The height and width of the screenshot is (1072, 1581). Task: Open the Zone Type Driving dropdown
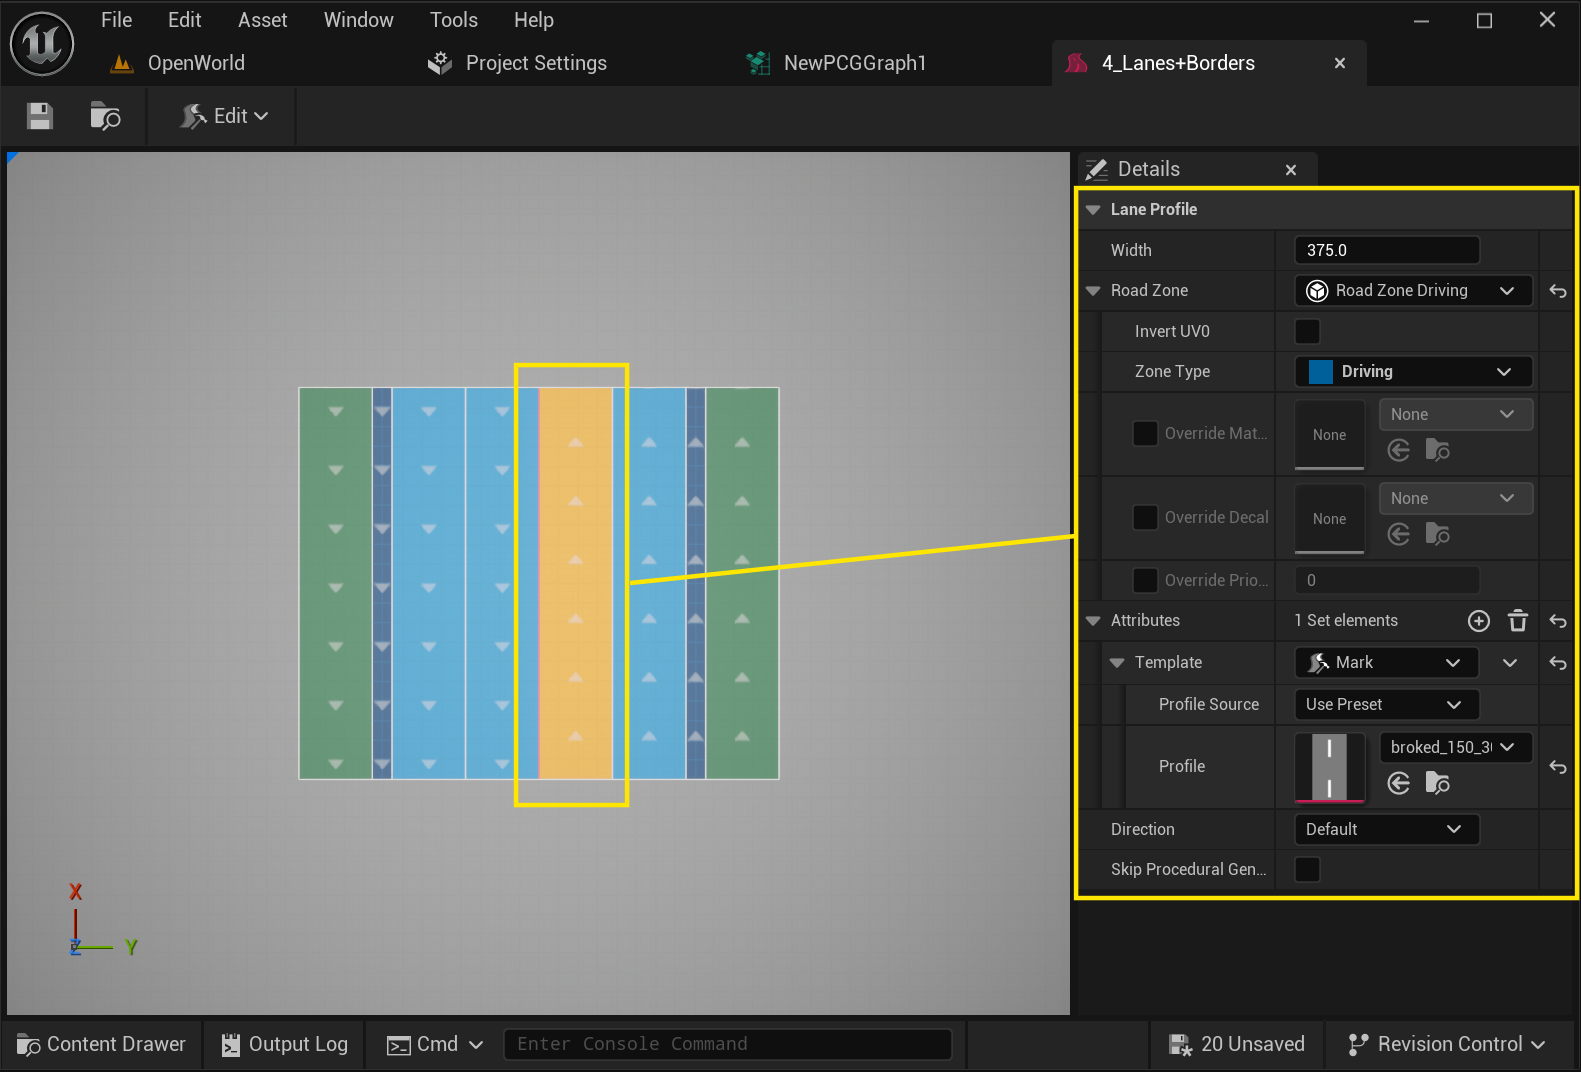1413,372
